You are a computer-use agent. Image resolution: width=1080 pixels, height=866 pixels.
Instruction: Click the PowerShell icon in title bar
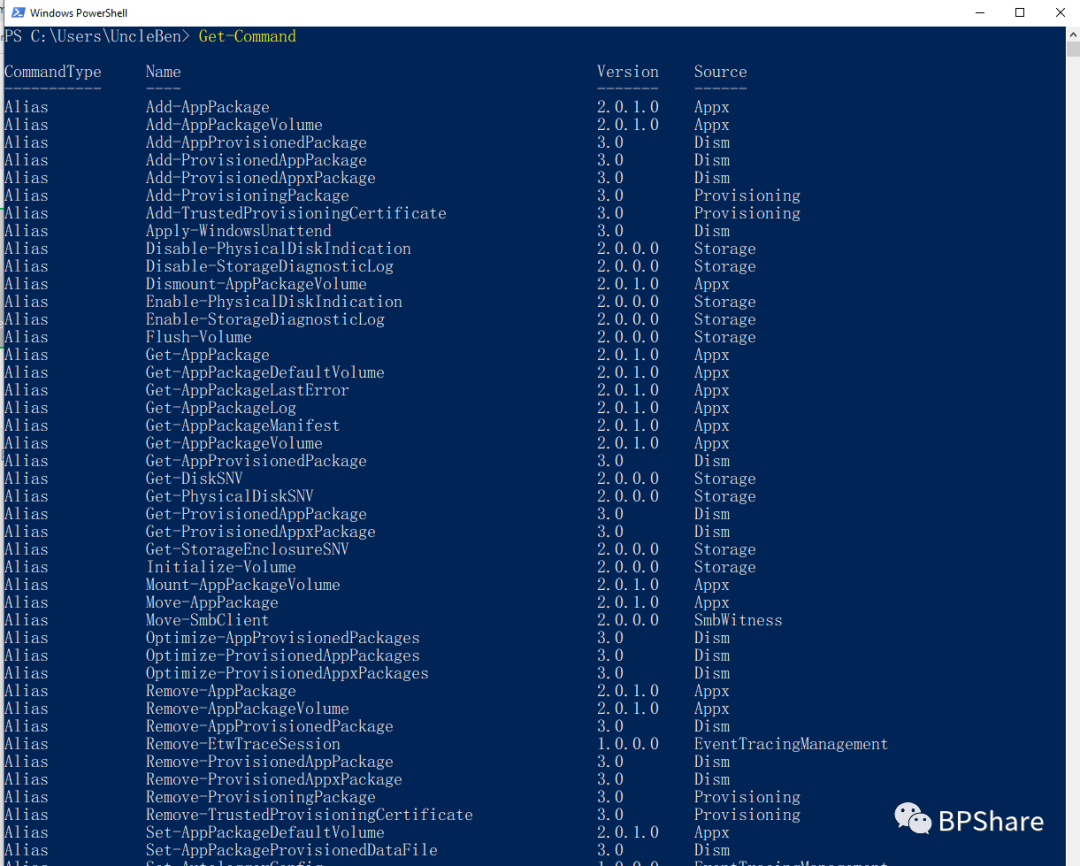(x=19, y=12)
